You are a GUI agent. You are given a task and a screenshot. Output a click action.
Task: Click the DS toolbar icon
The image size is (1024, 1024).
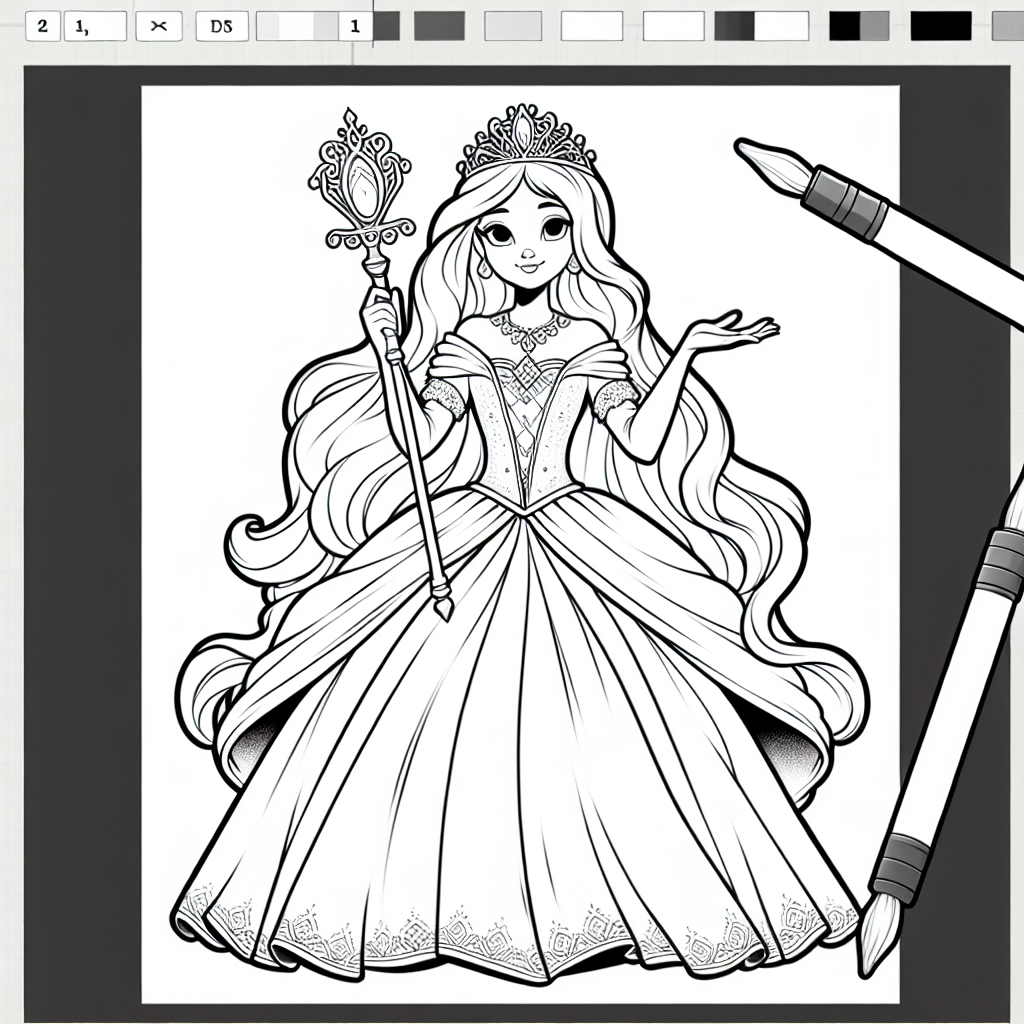222,26
